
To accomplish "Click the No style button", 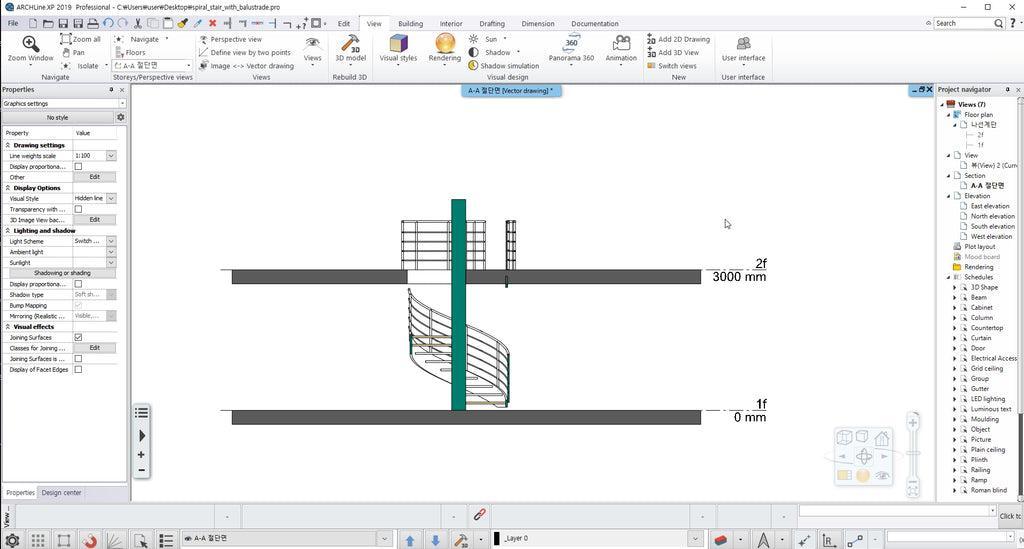I will (x=57, y=118).
